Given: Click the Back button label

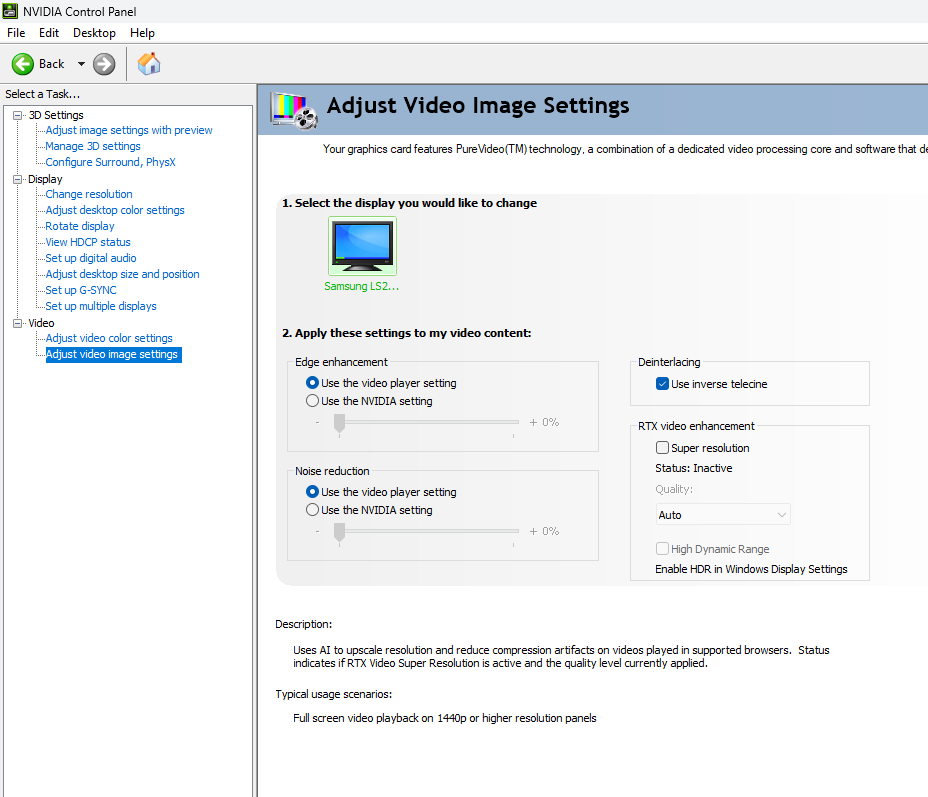Looking at the screenshot, I should tap(51, 64).
